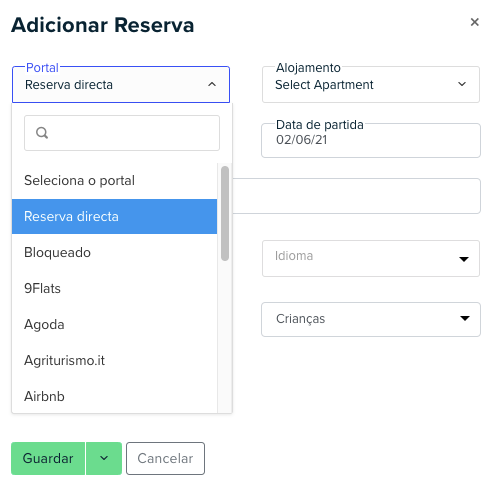Open the Crianças dropdown
The height and width of the screenshot is (488, 493).
coord(371,319)
